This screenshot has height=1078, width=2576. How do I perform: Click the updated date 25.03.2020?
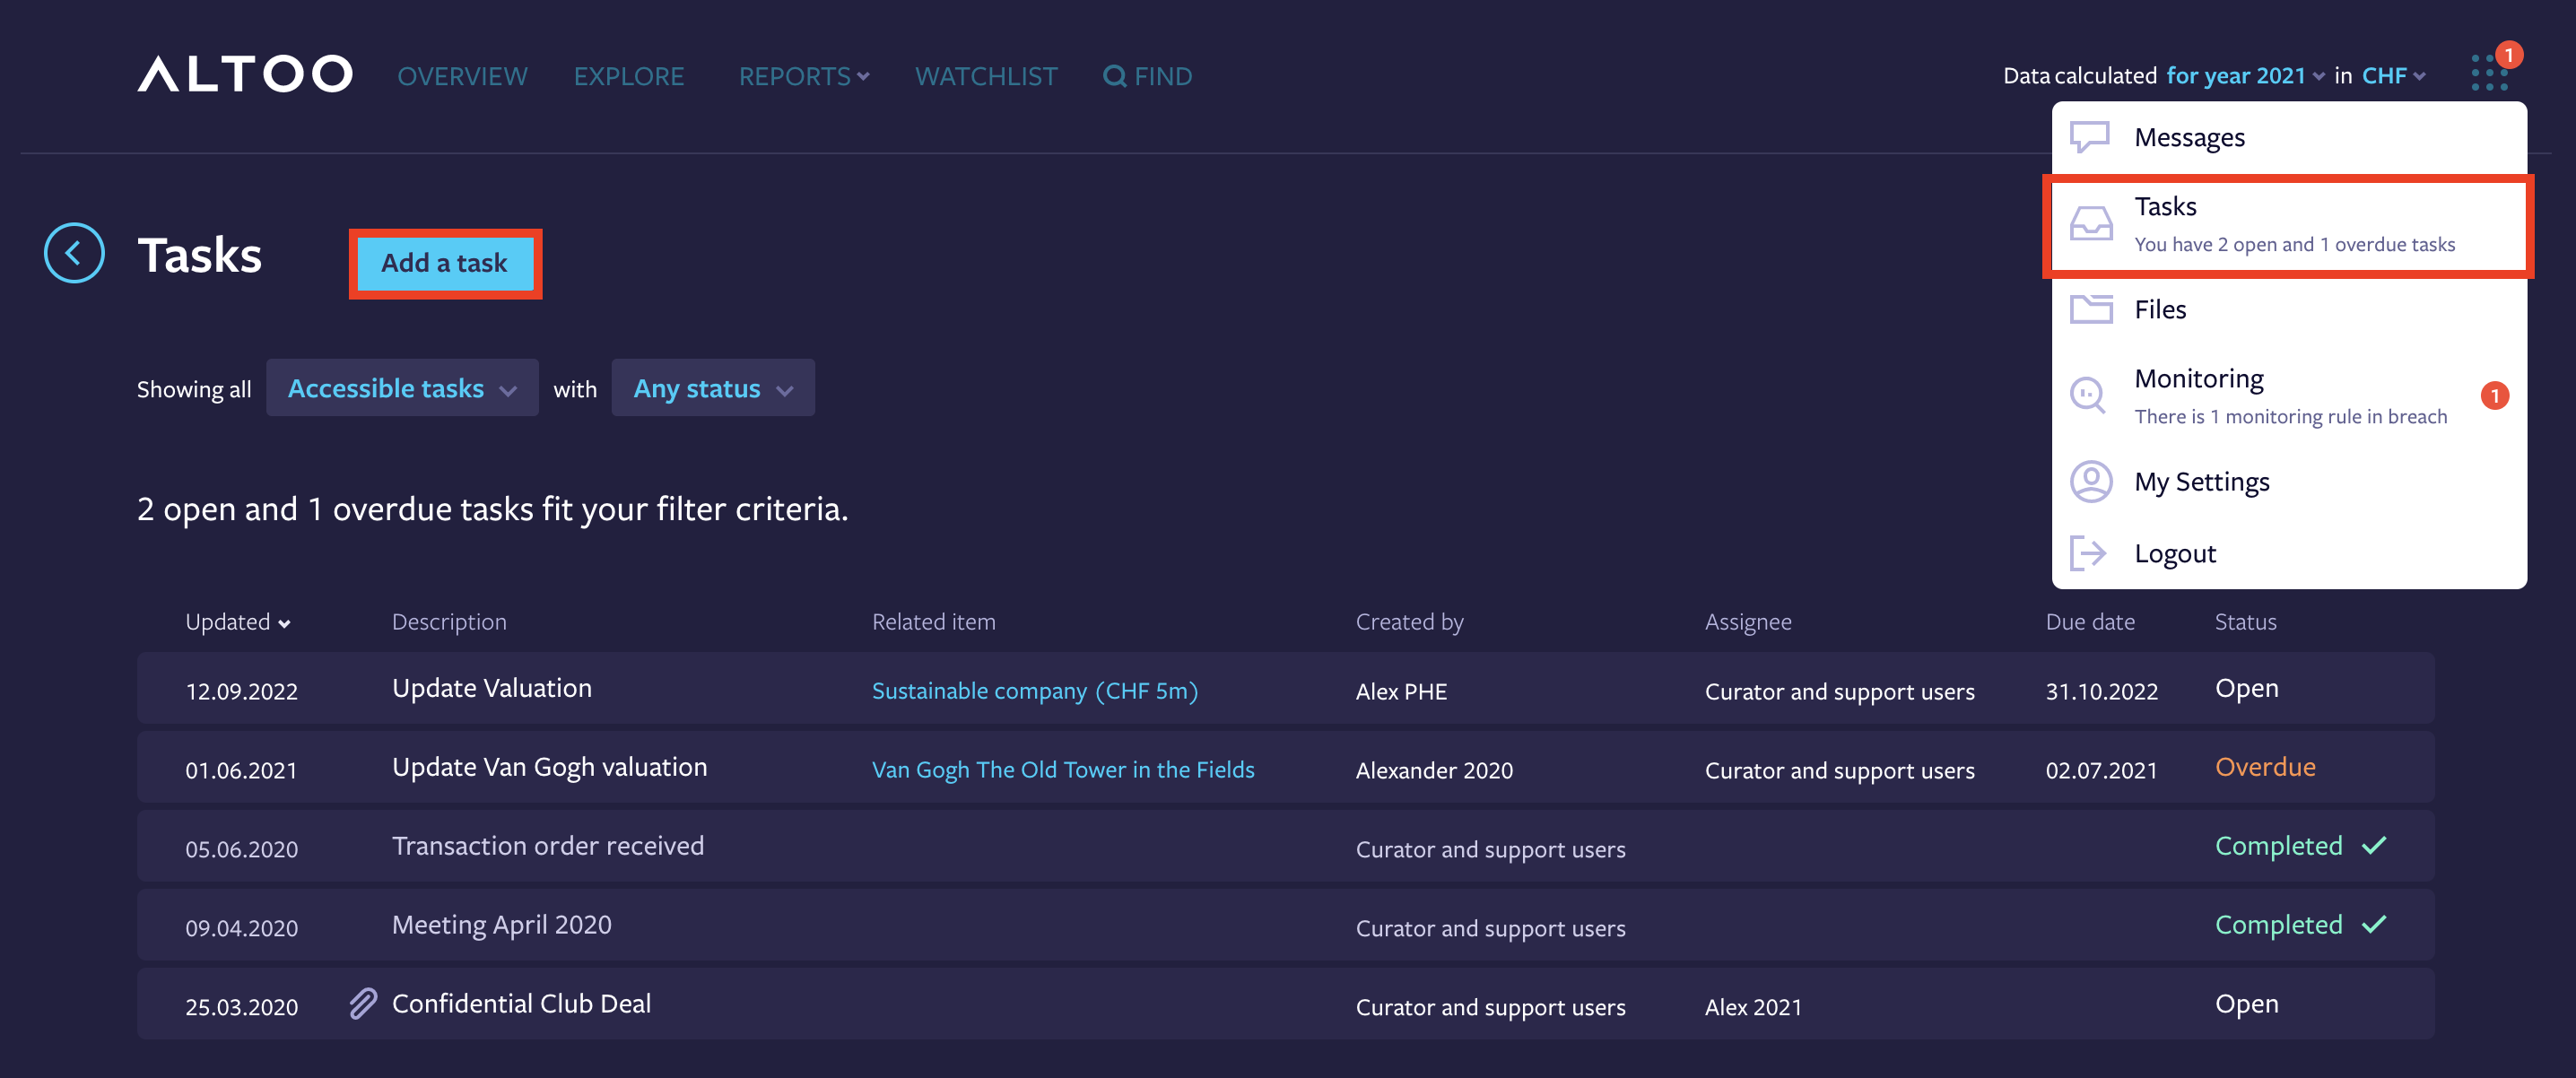pyautogui.click(x=241, y=1007)
